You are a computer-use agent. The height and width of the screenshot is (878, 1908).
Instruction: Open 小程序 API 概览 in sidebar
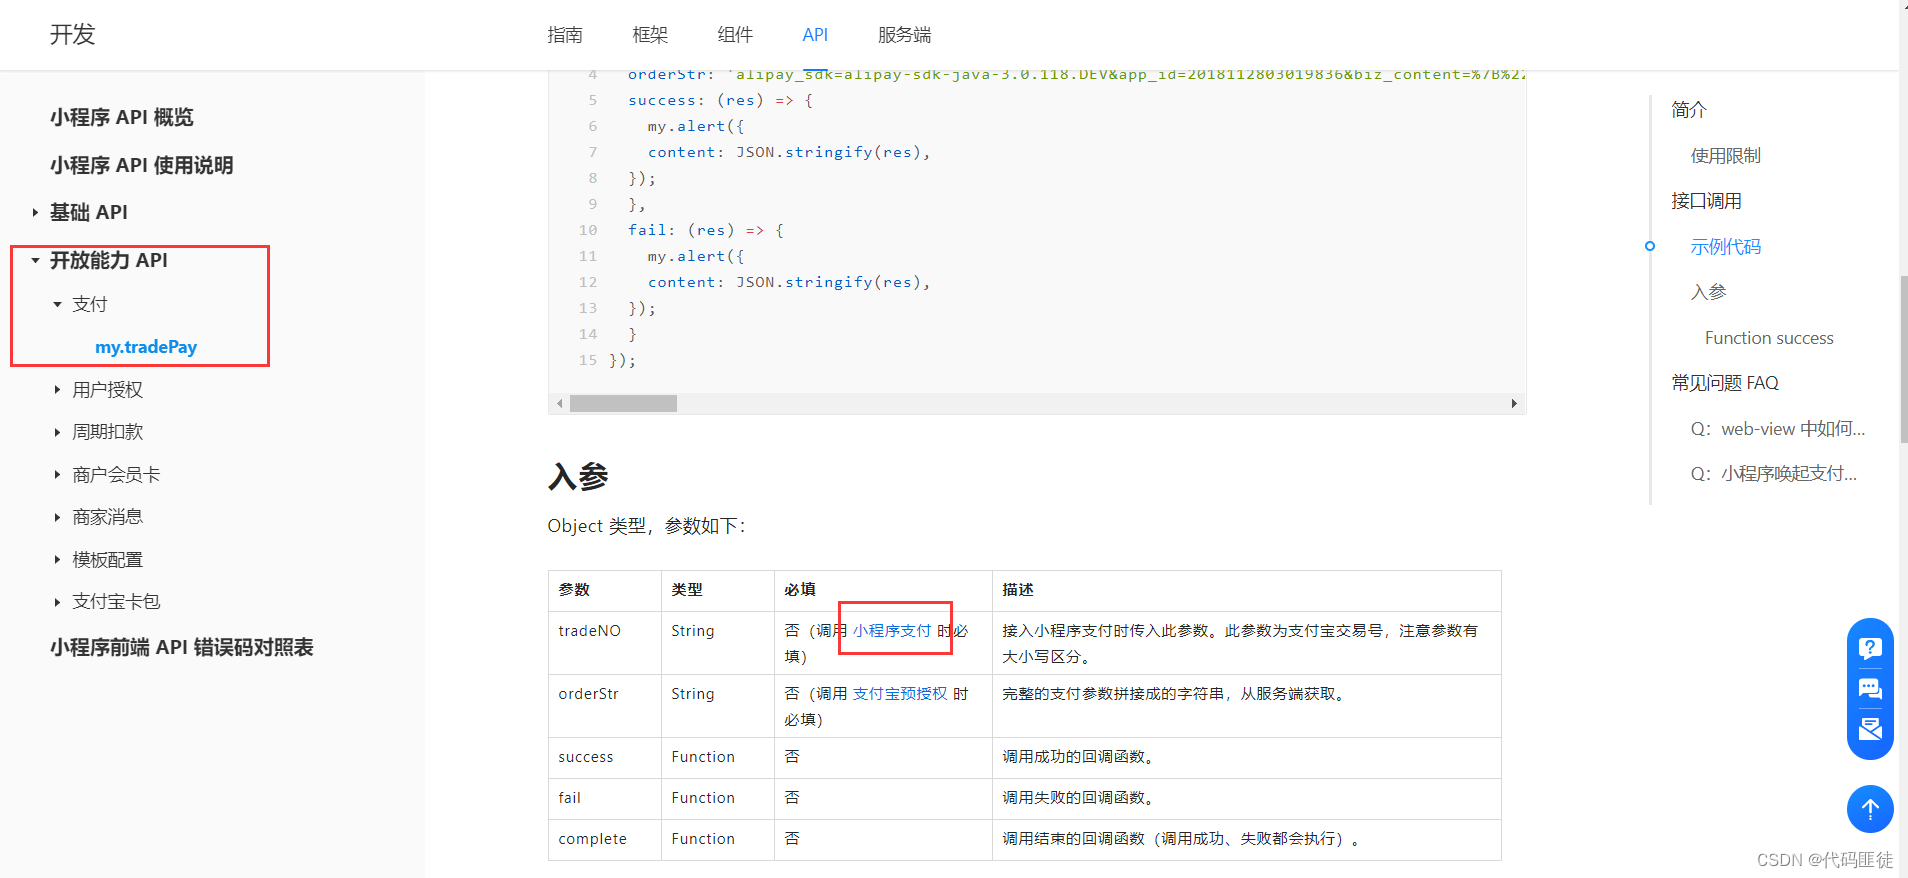pos(122,117)
